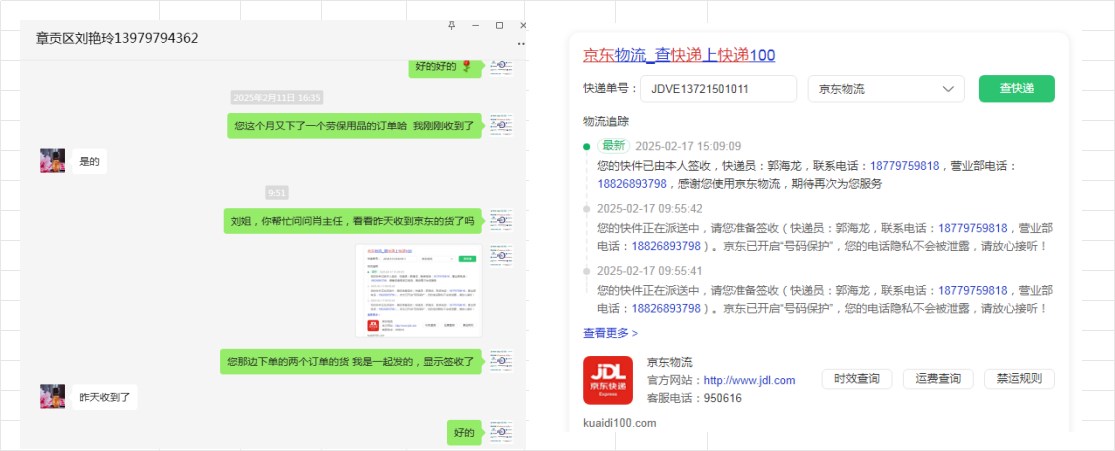
Task: Click courier phone 18779759818 in the 15:09:09 entry
Action: 905,166
